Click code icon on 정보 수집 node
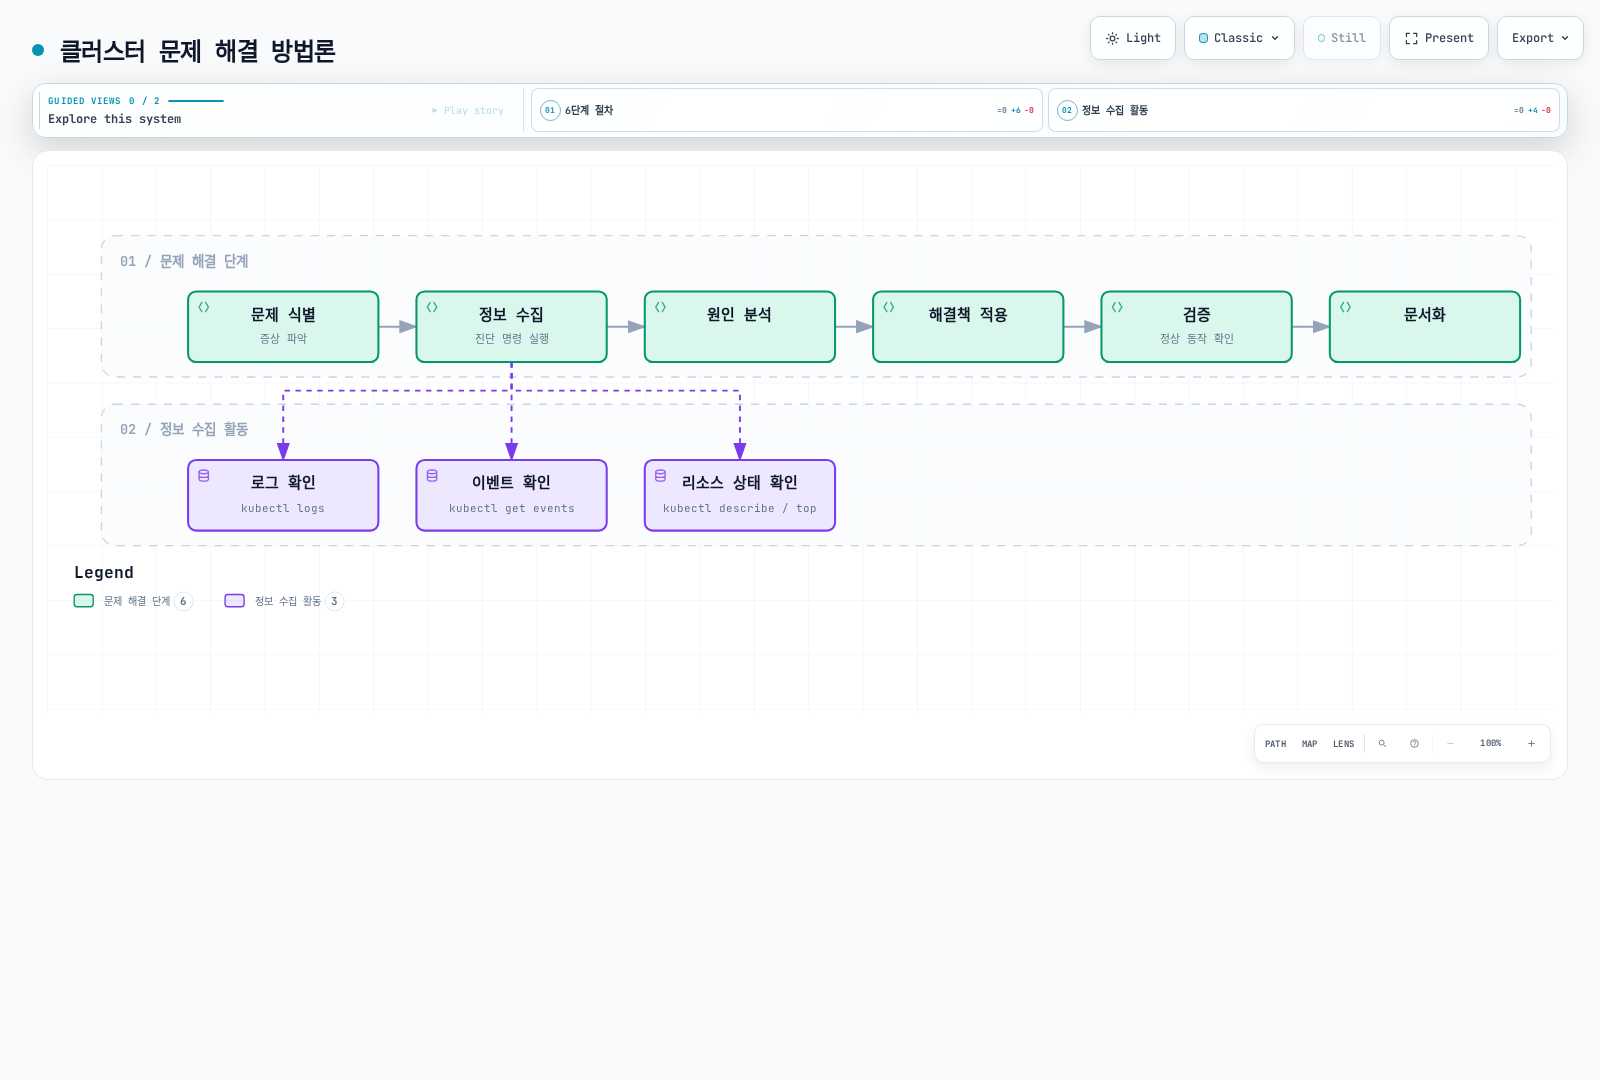The width and height of the screenshot is (1600, 1080). (432, 307)
